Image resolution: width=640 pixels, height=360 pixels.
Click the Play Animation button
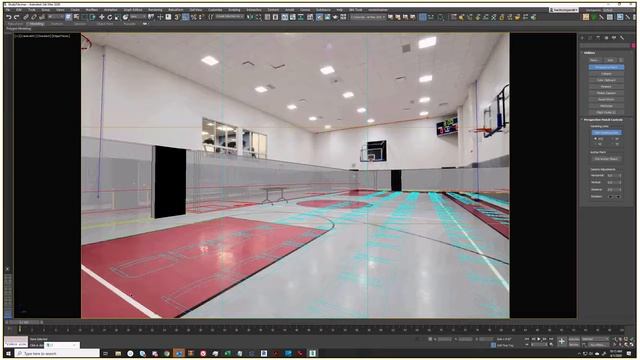point(538,339)
